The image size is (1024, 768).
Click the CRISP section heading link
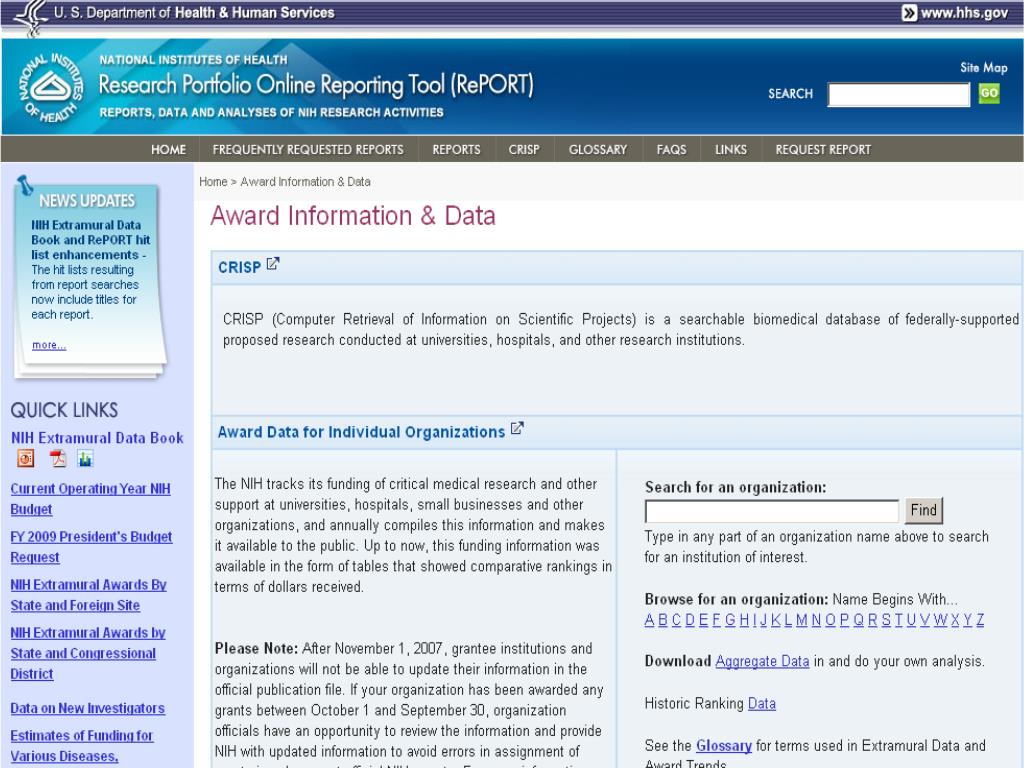[239, 268]
